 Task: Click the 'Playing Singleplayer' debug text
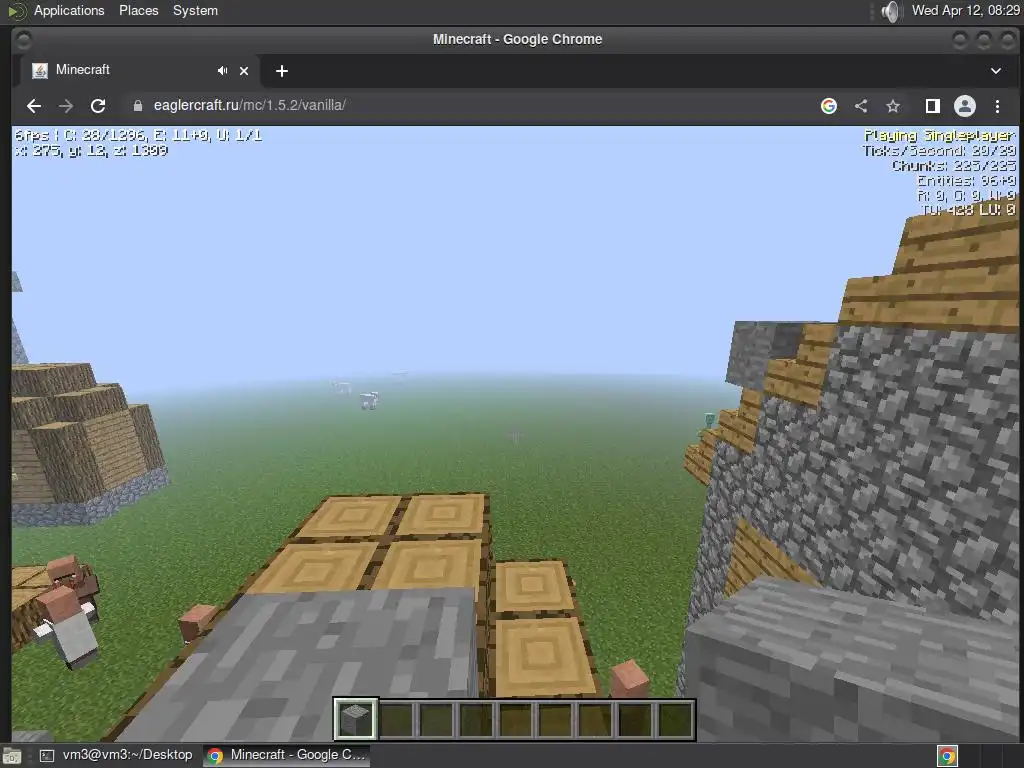click(939, 135)
